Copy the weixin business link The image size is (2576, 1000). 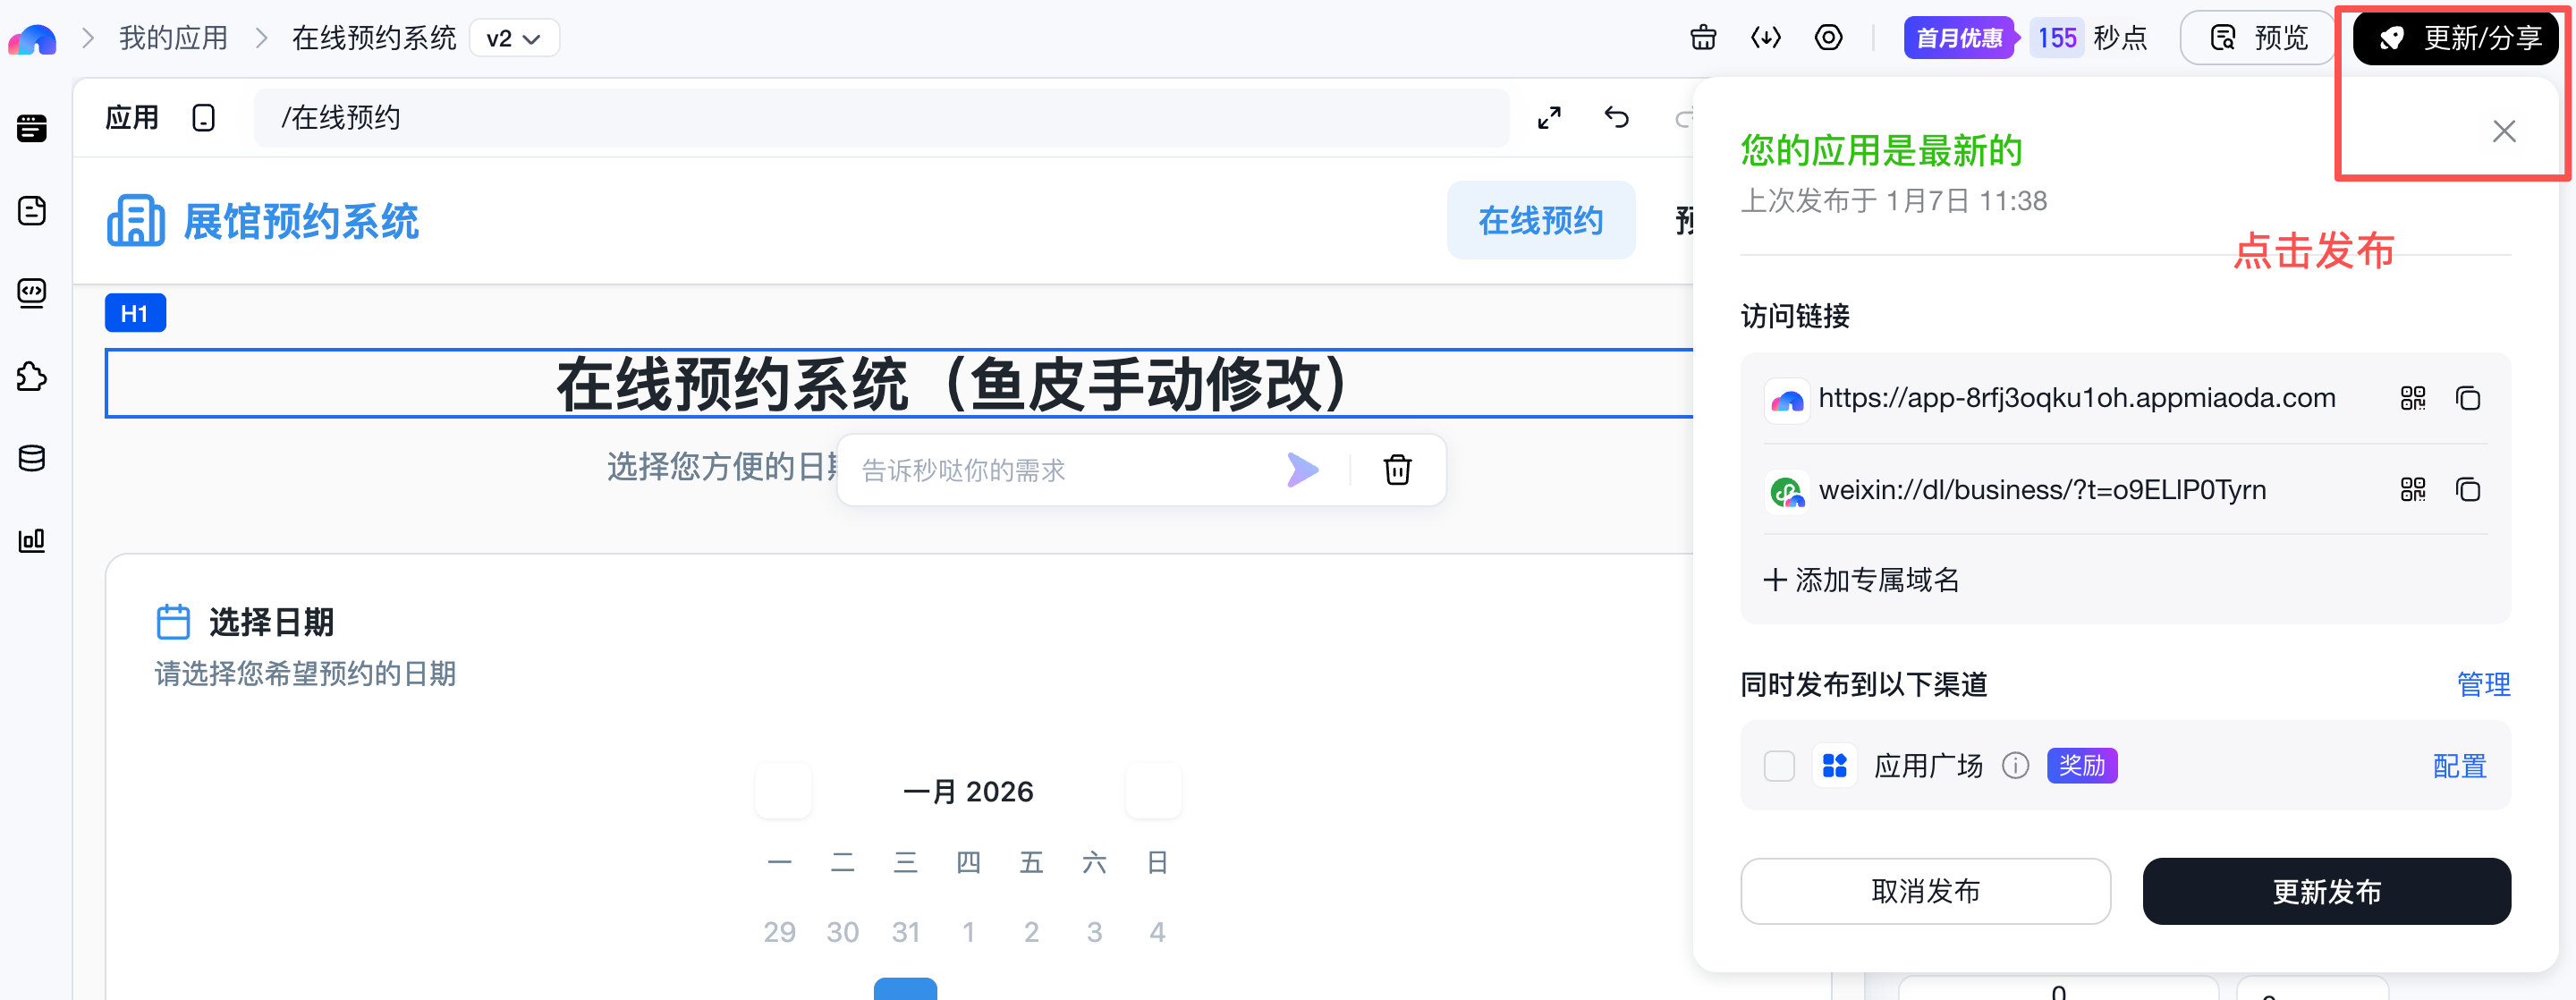click(2467, 490)
